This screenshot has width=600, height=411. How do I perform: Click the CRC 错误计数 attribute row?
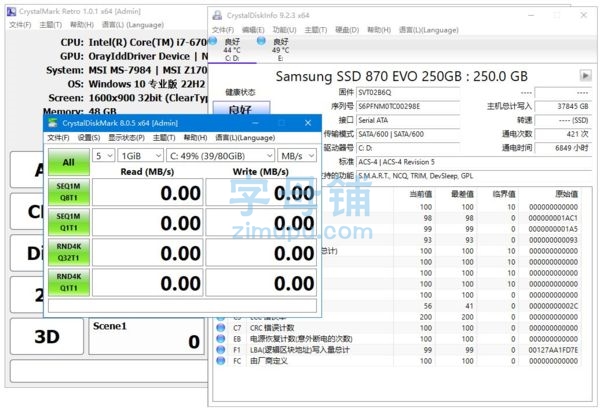tap(398, 328)
